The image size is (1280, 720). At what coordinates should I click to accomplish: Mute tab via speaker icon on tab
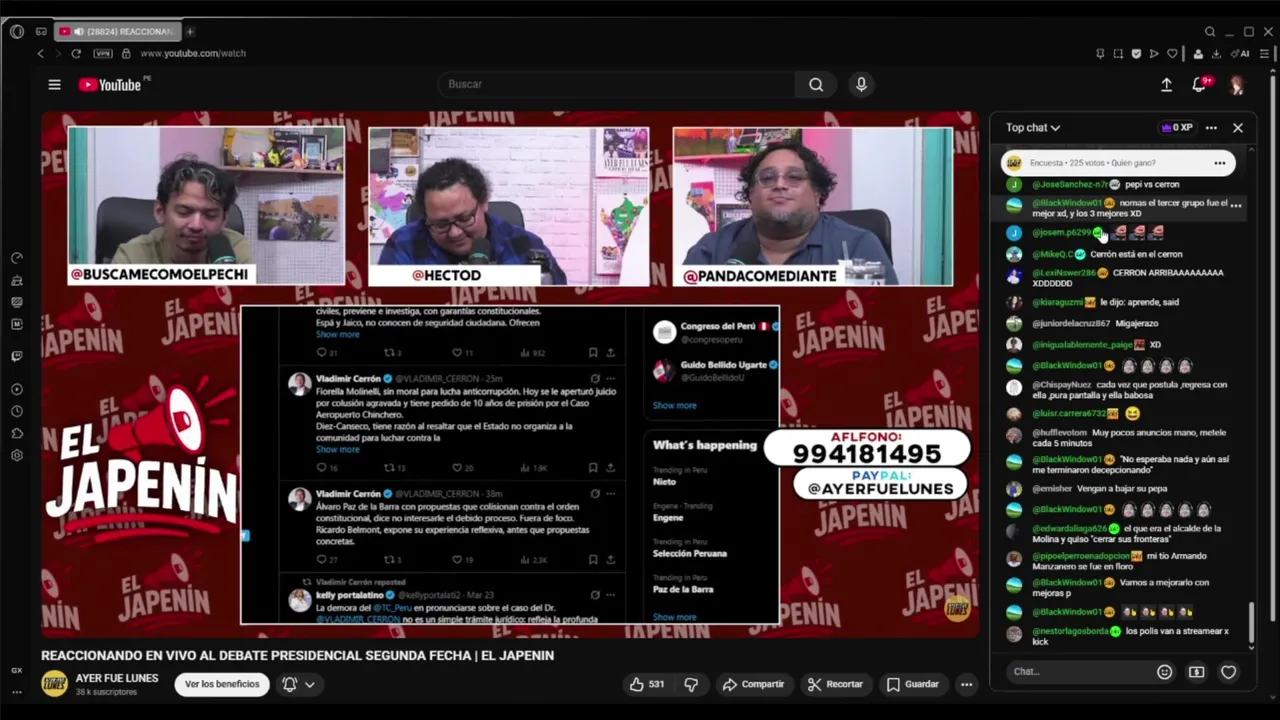click(78, 31)
